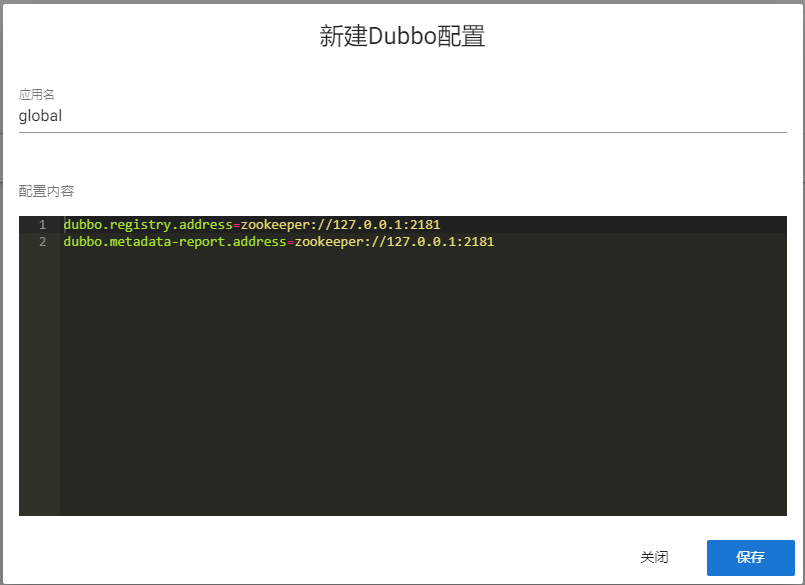
Task: Click the 关闭 (Close) button
Action: tap(654, 557)
